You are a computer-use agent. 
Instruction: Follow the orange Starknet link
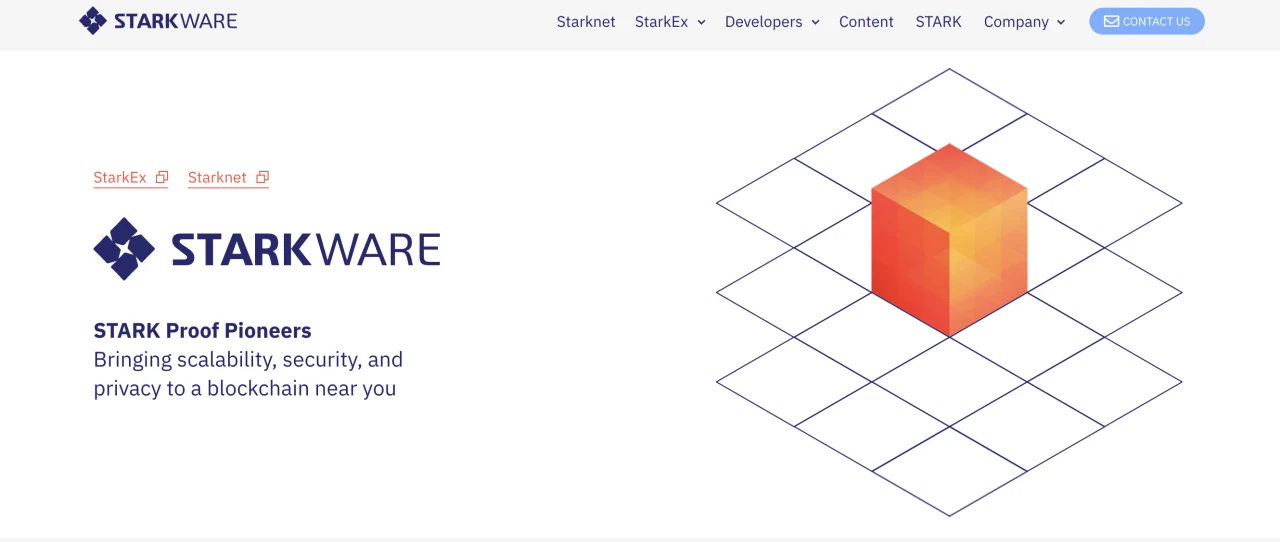[217, 177]
